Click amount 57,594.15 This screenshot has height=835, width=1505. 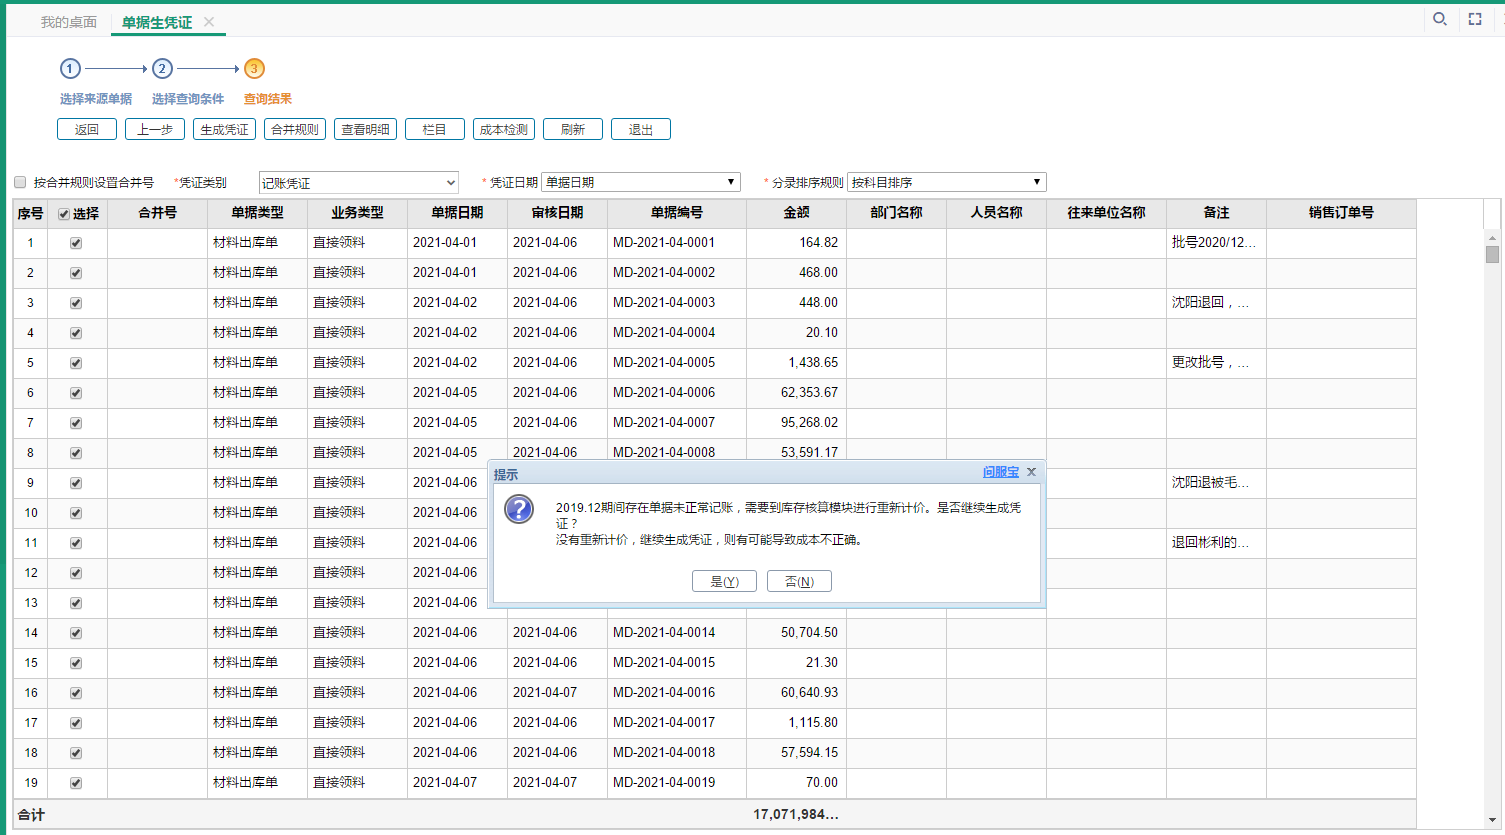(809, 753)
